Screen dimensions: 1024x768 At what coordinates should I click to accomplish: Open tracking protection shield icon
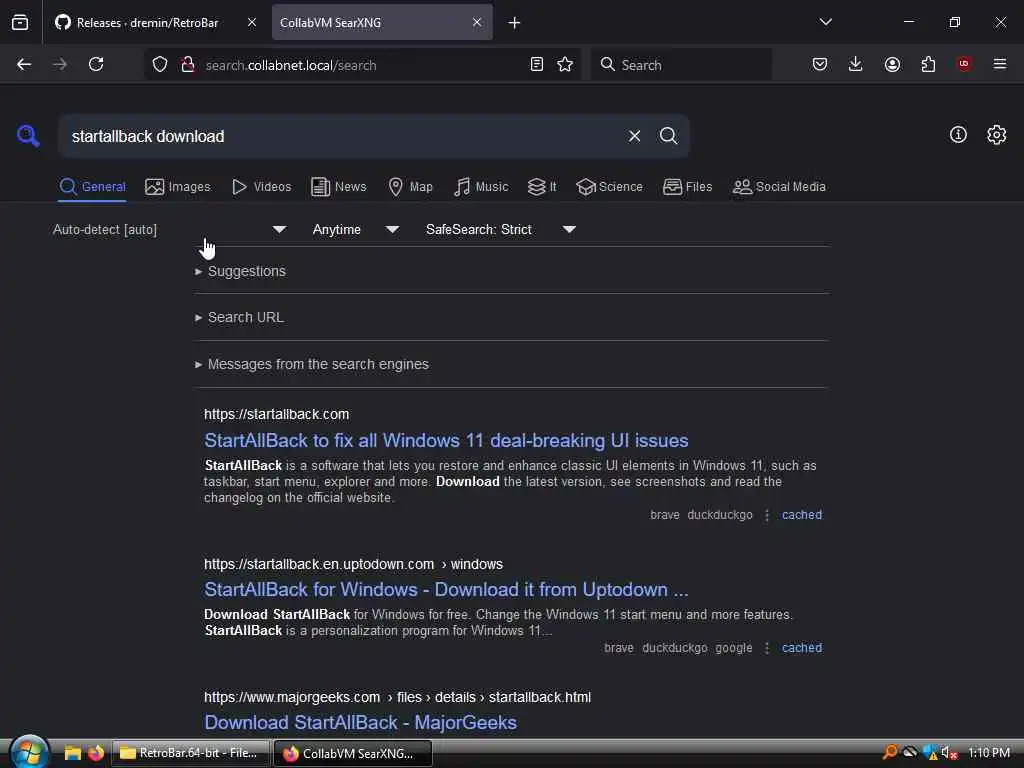coord(160,64)
